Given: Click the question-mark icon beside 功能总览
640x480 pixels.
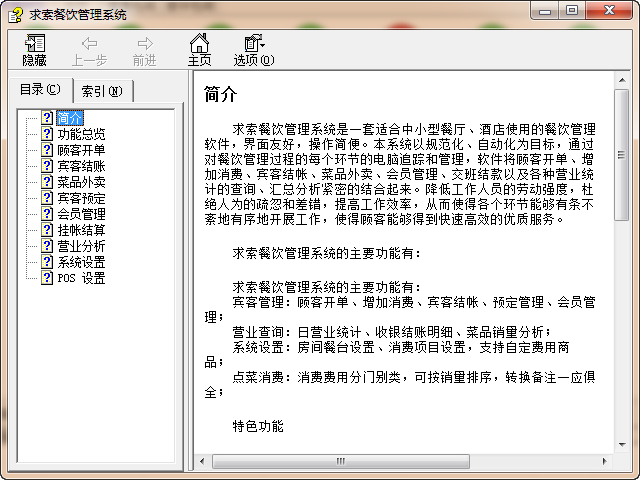Looking at the screenshot, I should click(x=47, y=134).
